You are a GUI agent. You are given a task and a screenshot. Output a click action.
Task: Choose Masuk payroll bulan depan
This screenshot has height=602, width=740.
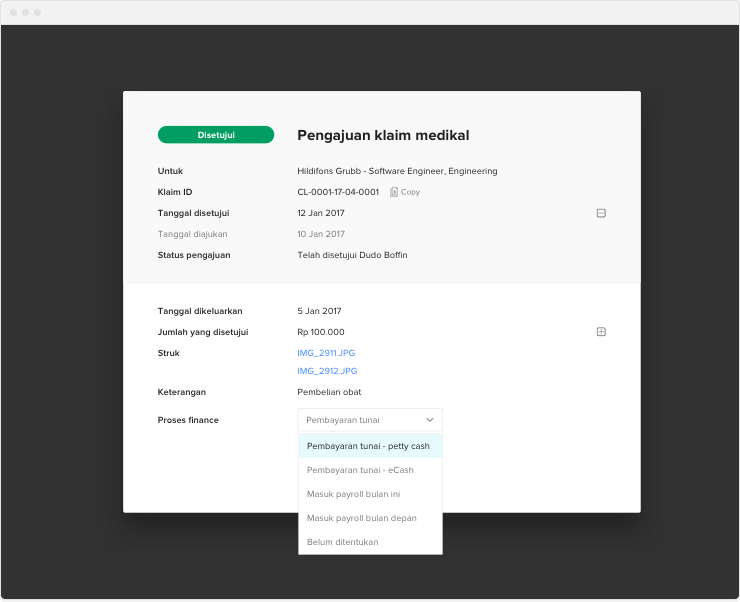370,518
